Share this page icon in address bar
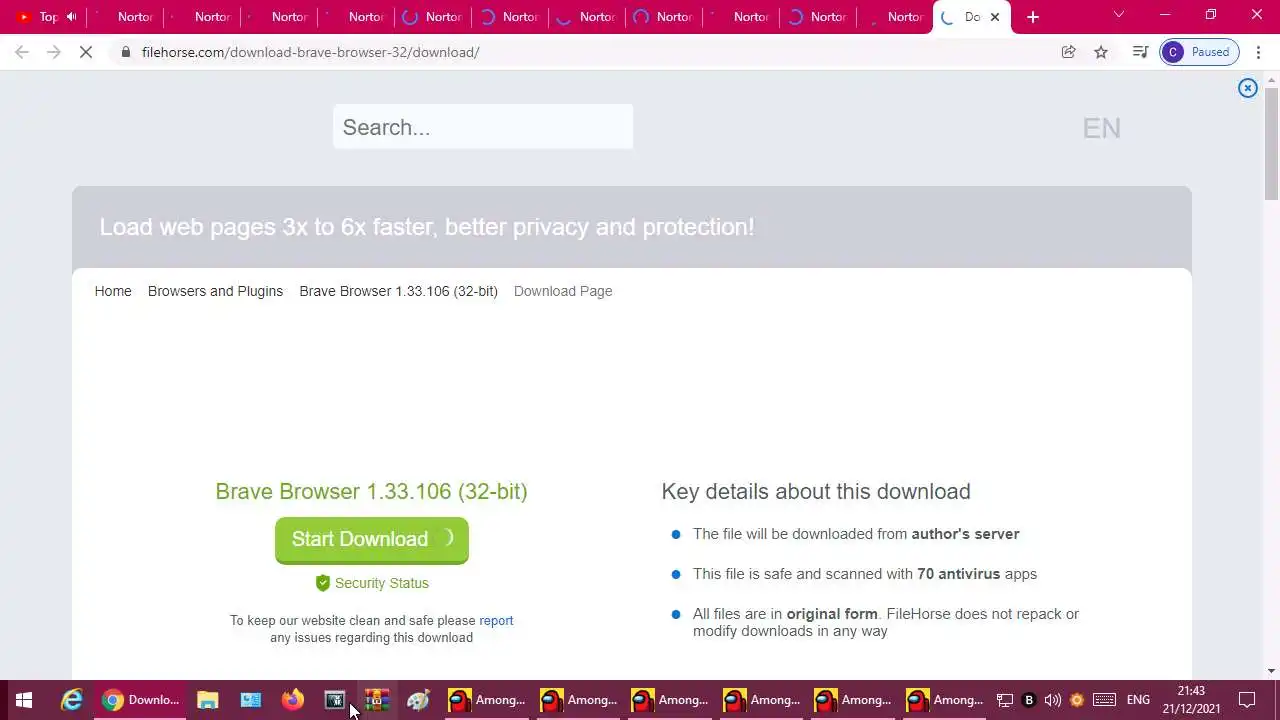 [x=1068, y=52]
